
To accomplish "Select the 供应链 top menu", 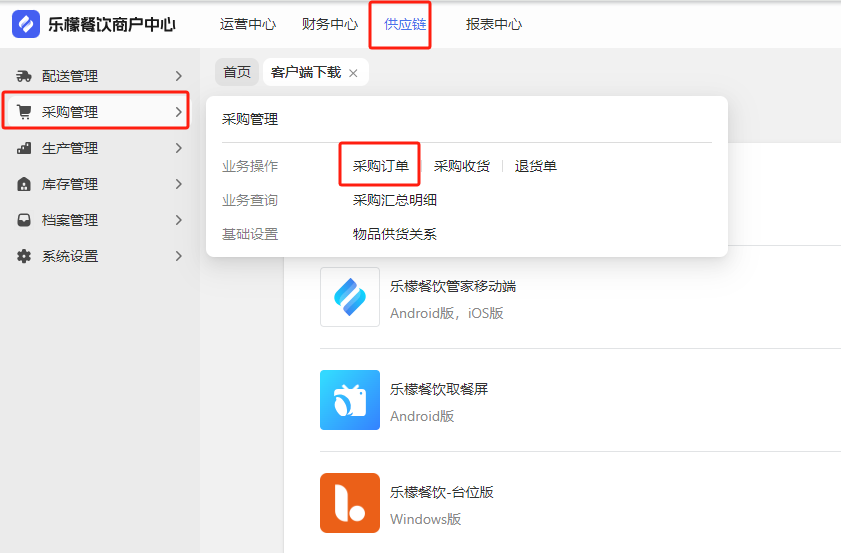I will point(405,24).
